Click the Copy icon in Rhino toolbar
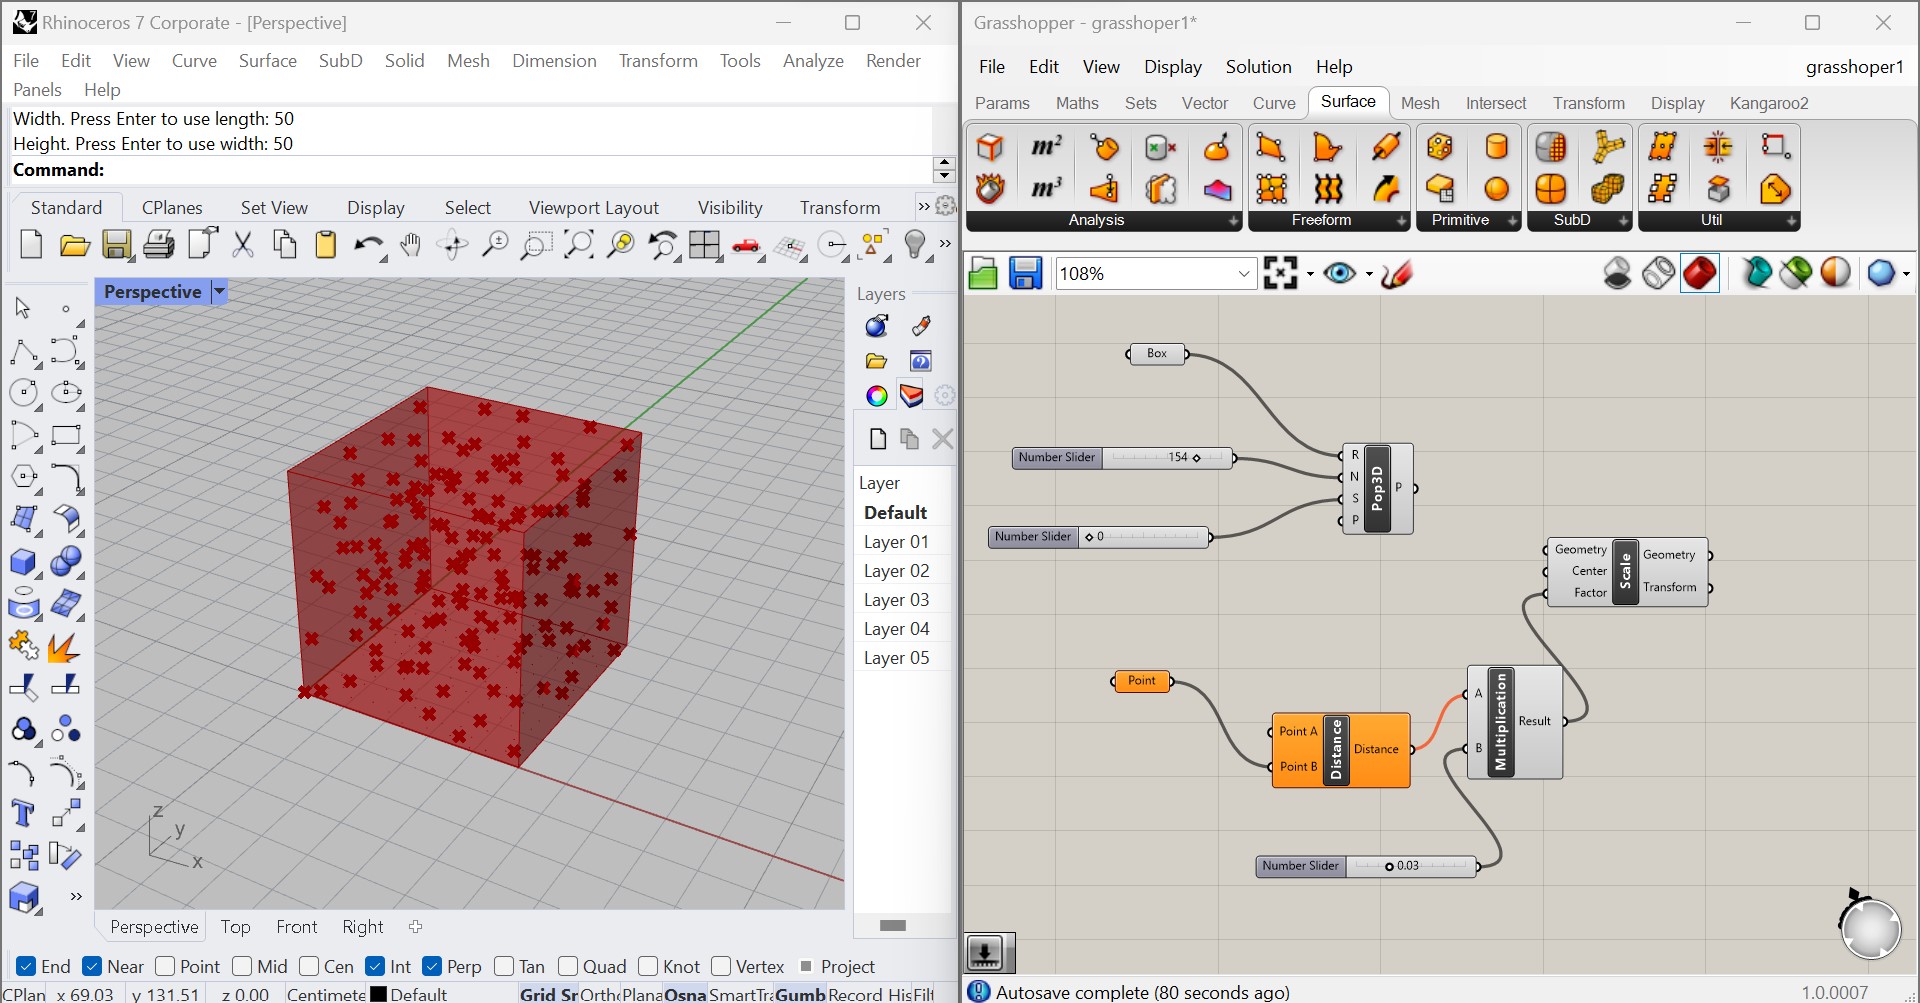Screen dimensions: 1920x1003 (285, 245)
